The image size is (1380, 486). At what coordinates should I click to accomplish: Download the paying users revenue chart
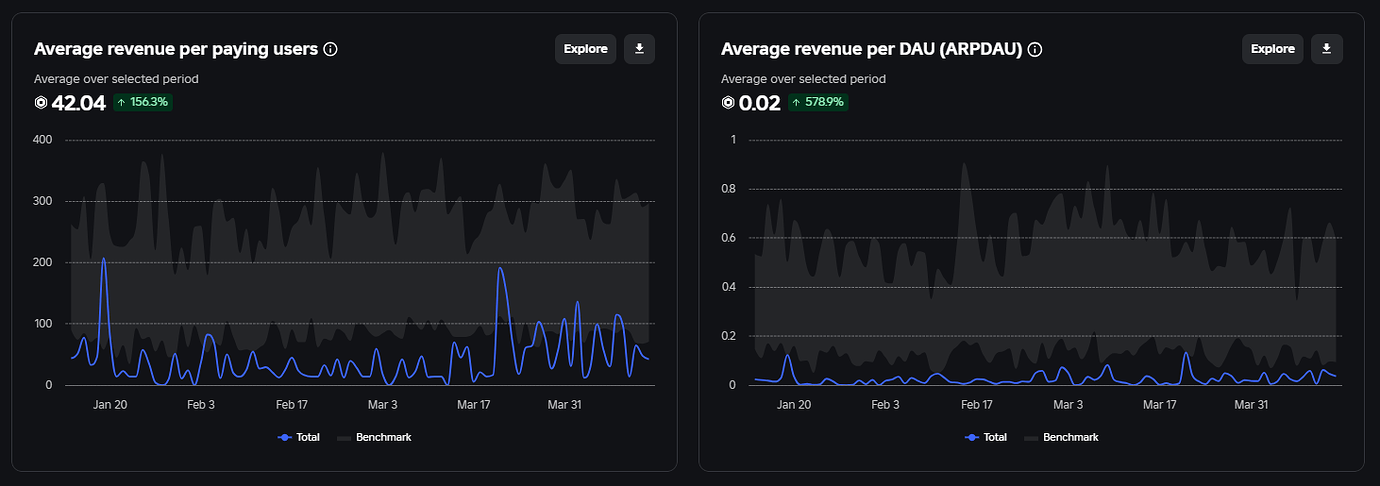pos(639,49)
